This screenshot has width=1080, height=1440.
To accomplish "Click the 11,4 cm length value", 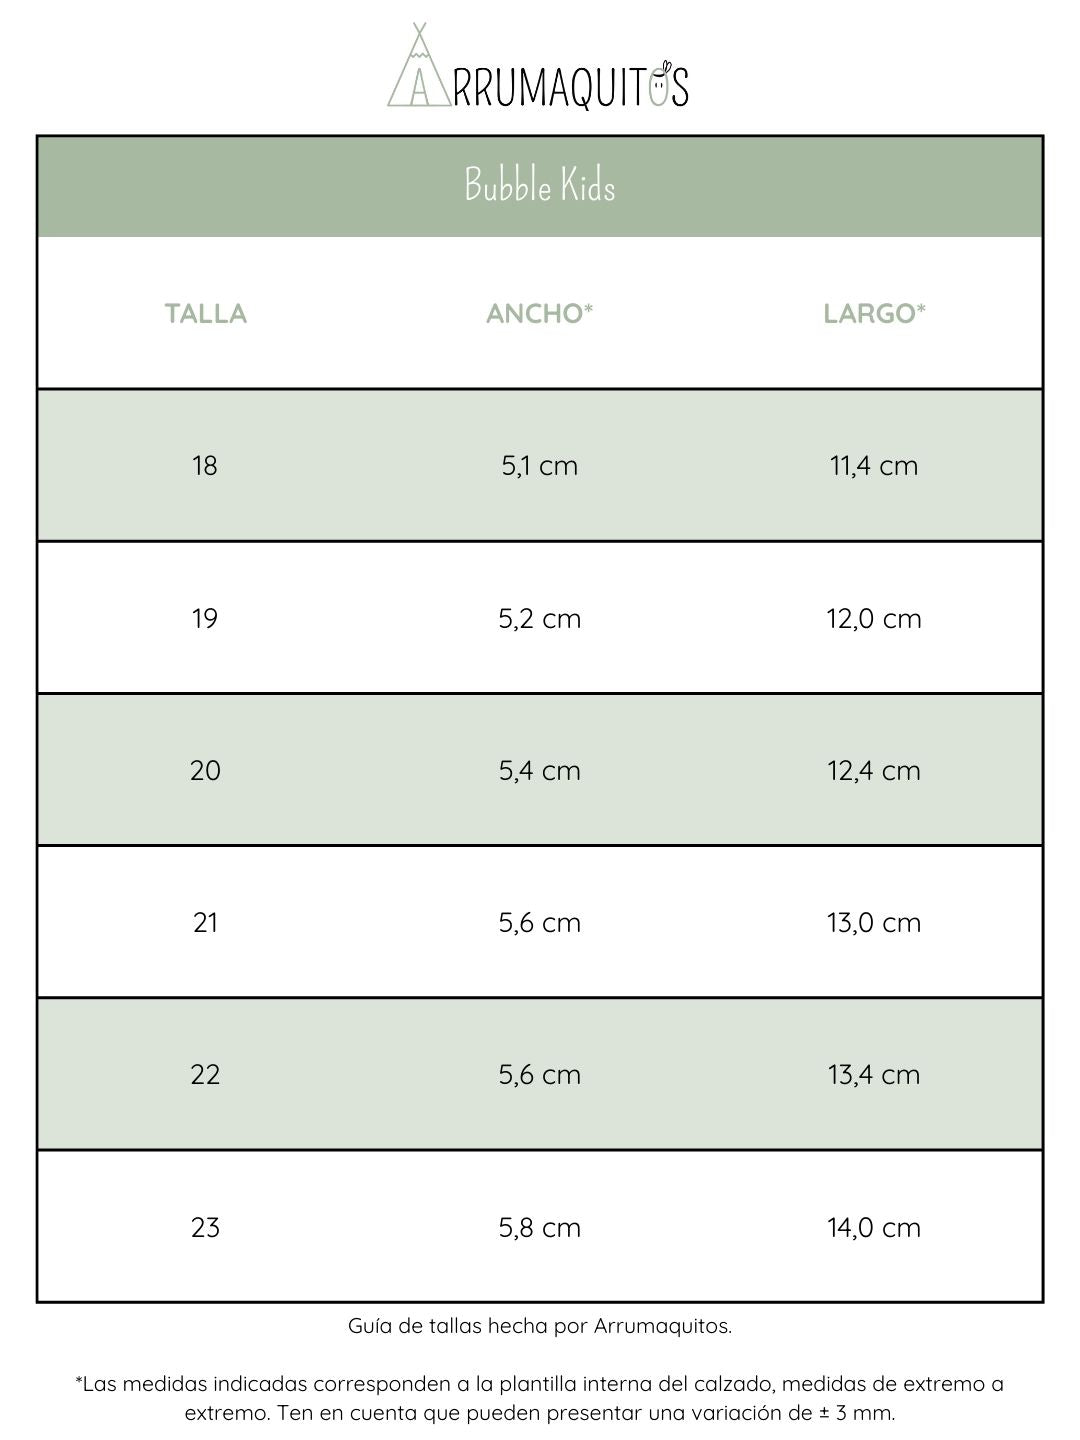I will 874,466.
